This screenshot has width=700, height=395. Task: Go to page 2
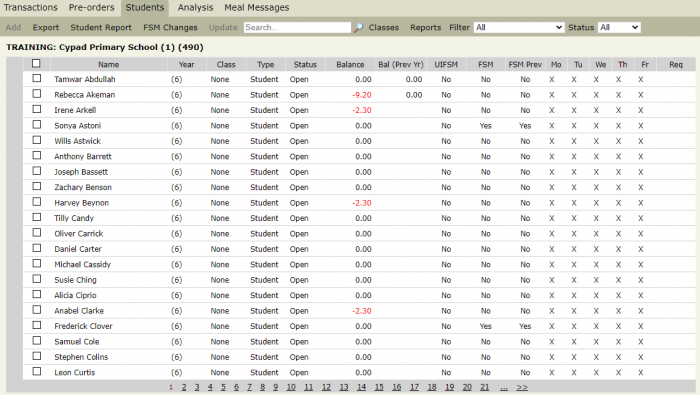click(x=184, y=387)
